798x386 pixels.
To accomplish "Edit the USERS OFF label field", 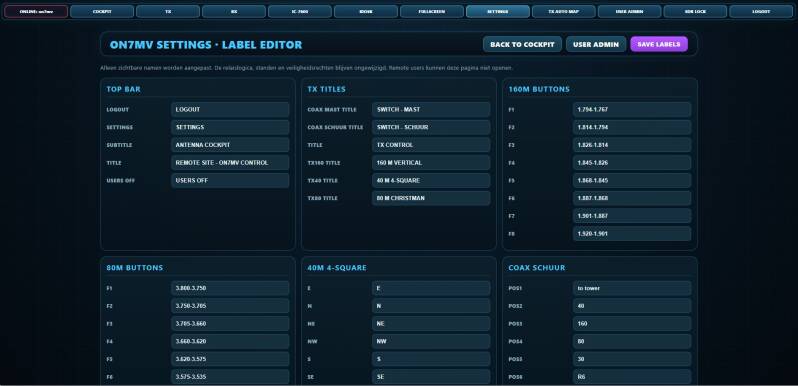I will [230, 180].
